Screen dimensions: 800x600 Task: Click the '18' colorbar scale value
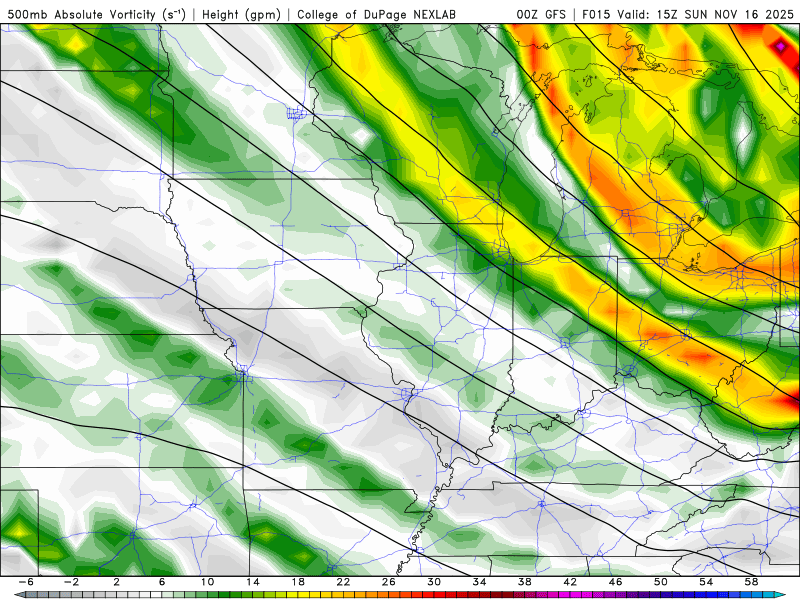click(x=298, y=582)
